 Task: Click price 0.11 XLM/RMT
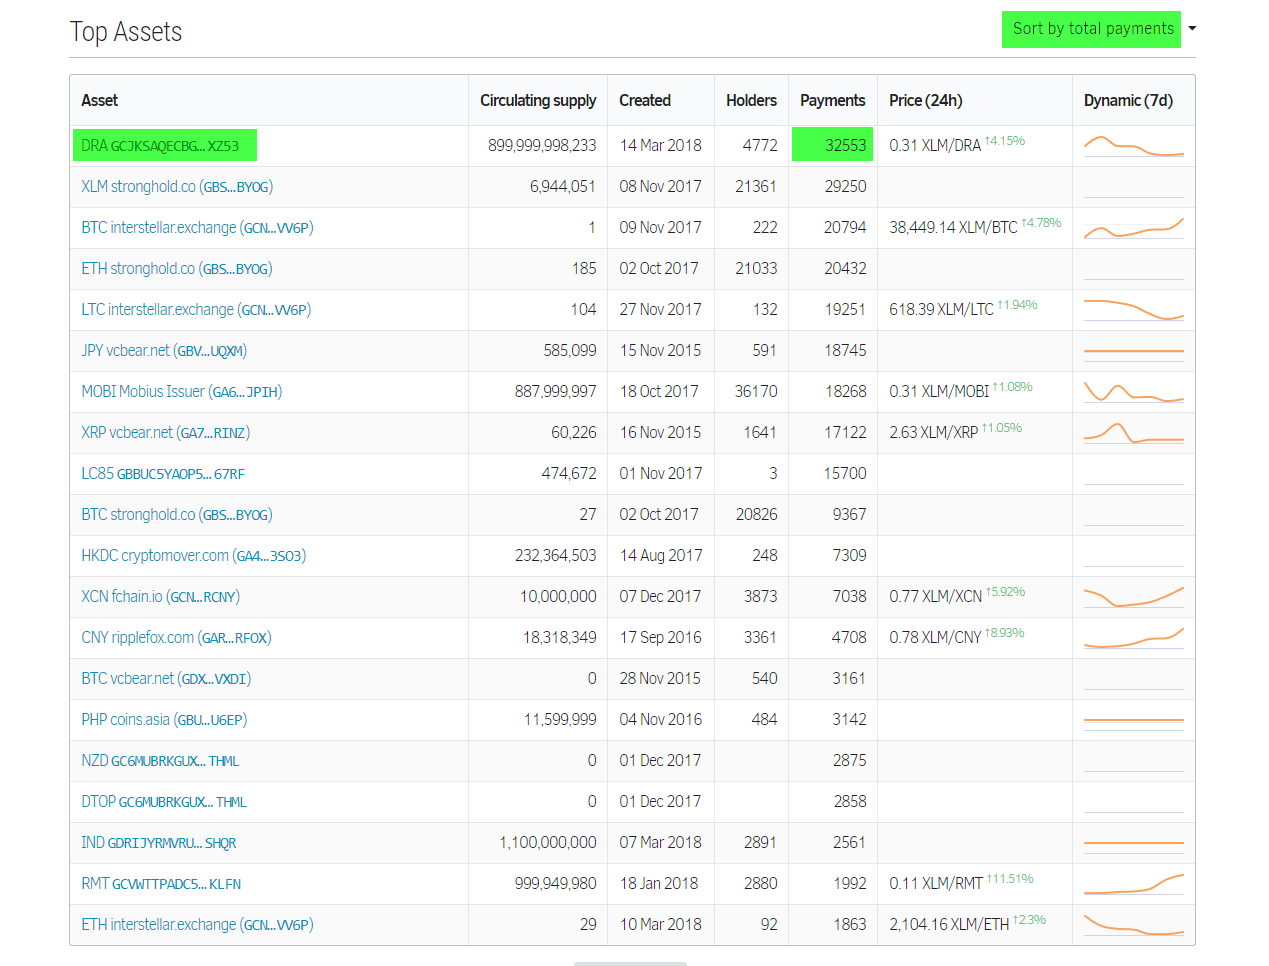[936, 884]
